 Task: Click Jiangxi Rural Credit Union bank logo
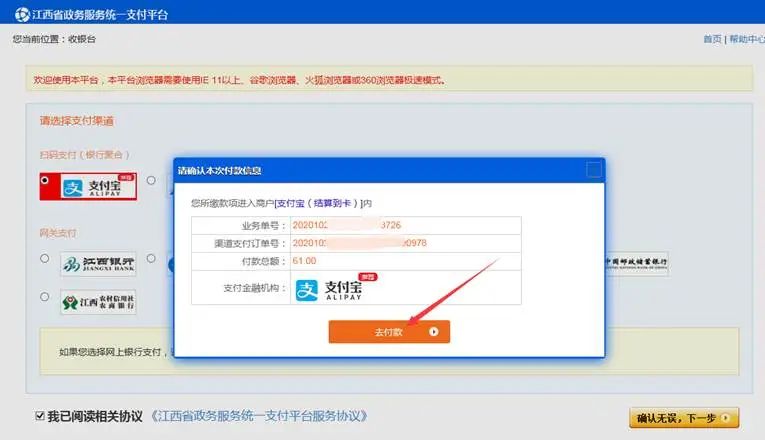[98, 302]
